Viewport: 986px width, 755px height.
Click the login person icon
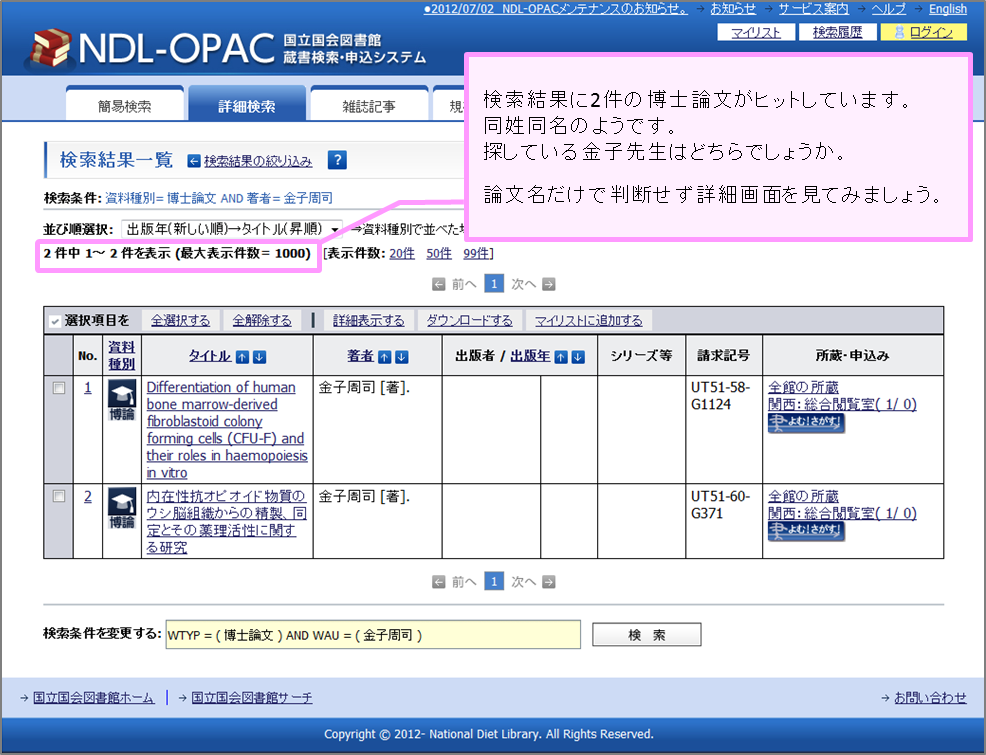pos(899,32)
